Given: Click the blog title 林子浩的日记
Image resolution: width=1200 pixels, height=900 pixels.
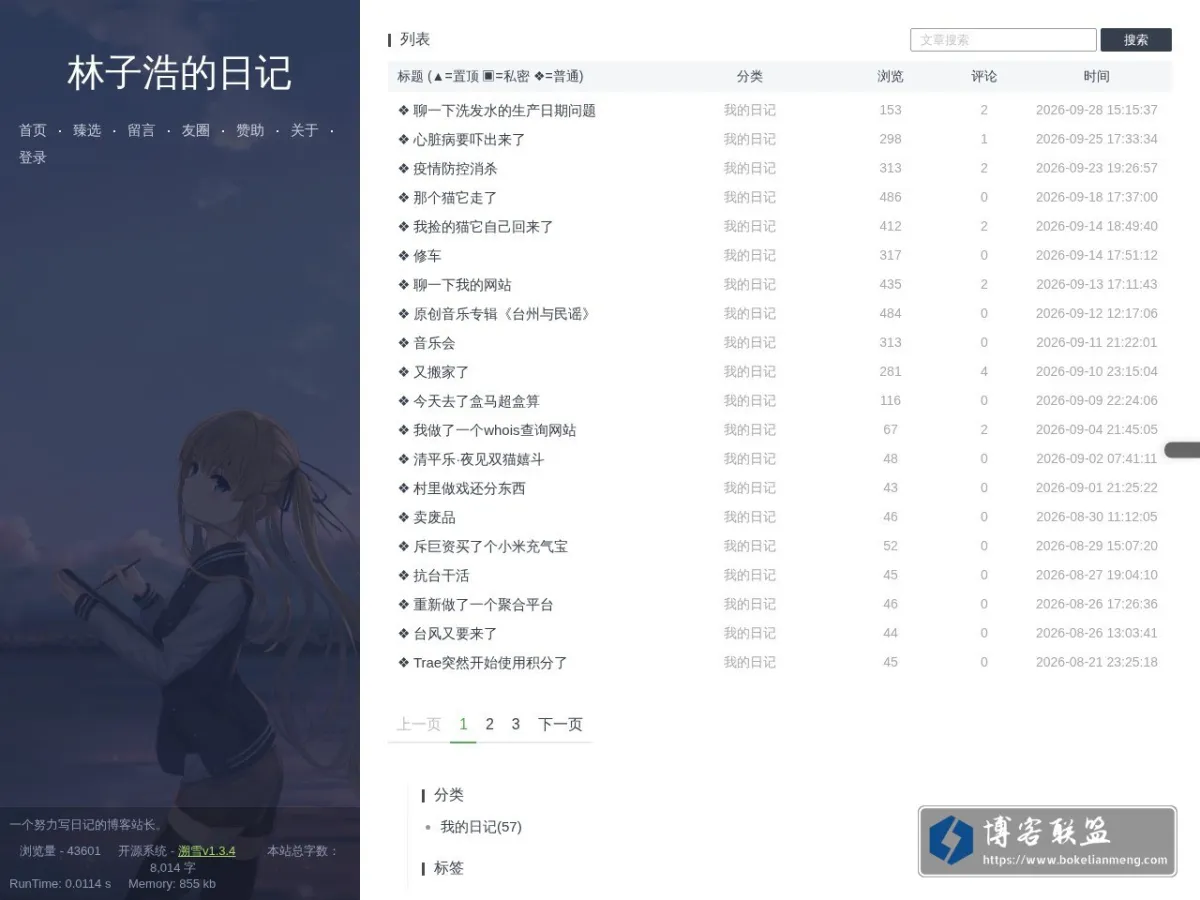Looking at the screenshot, I should [180, 73].
